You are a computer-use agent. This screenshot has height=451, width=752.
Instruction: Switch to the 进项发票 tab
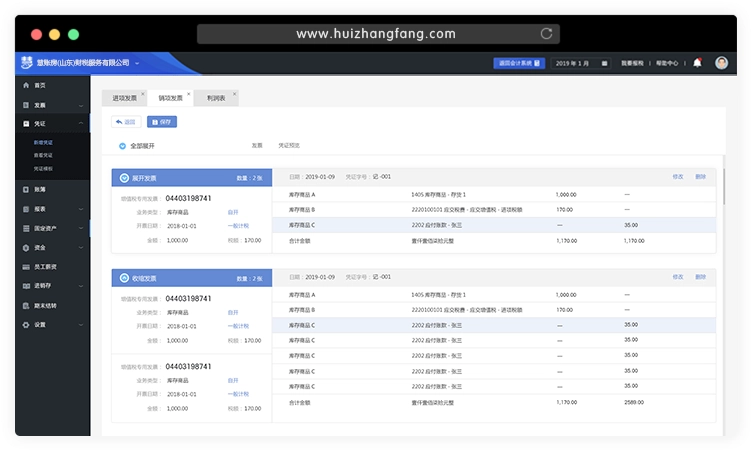(124, 98)
